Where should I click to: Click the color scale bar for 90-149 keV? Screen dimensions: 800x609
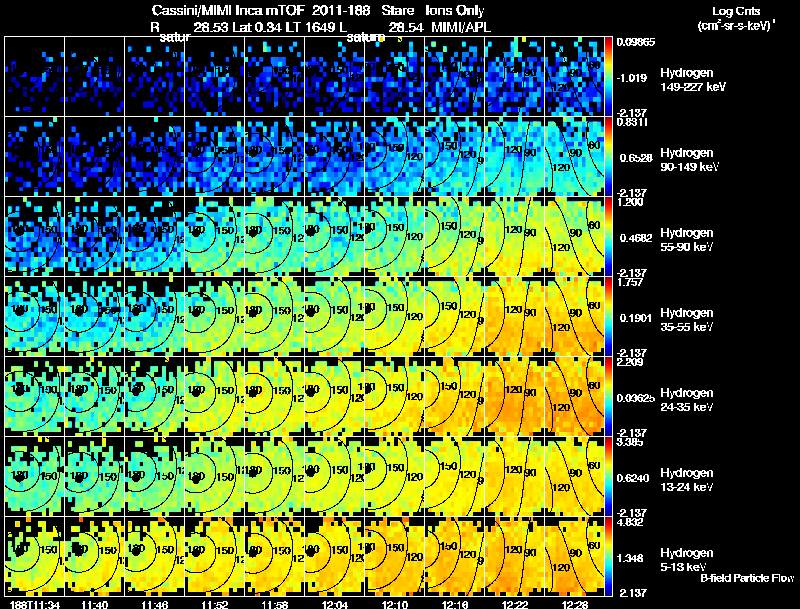tap(608, 157)
